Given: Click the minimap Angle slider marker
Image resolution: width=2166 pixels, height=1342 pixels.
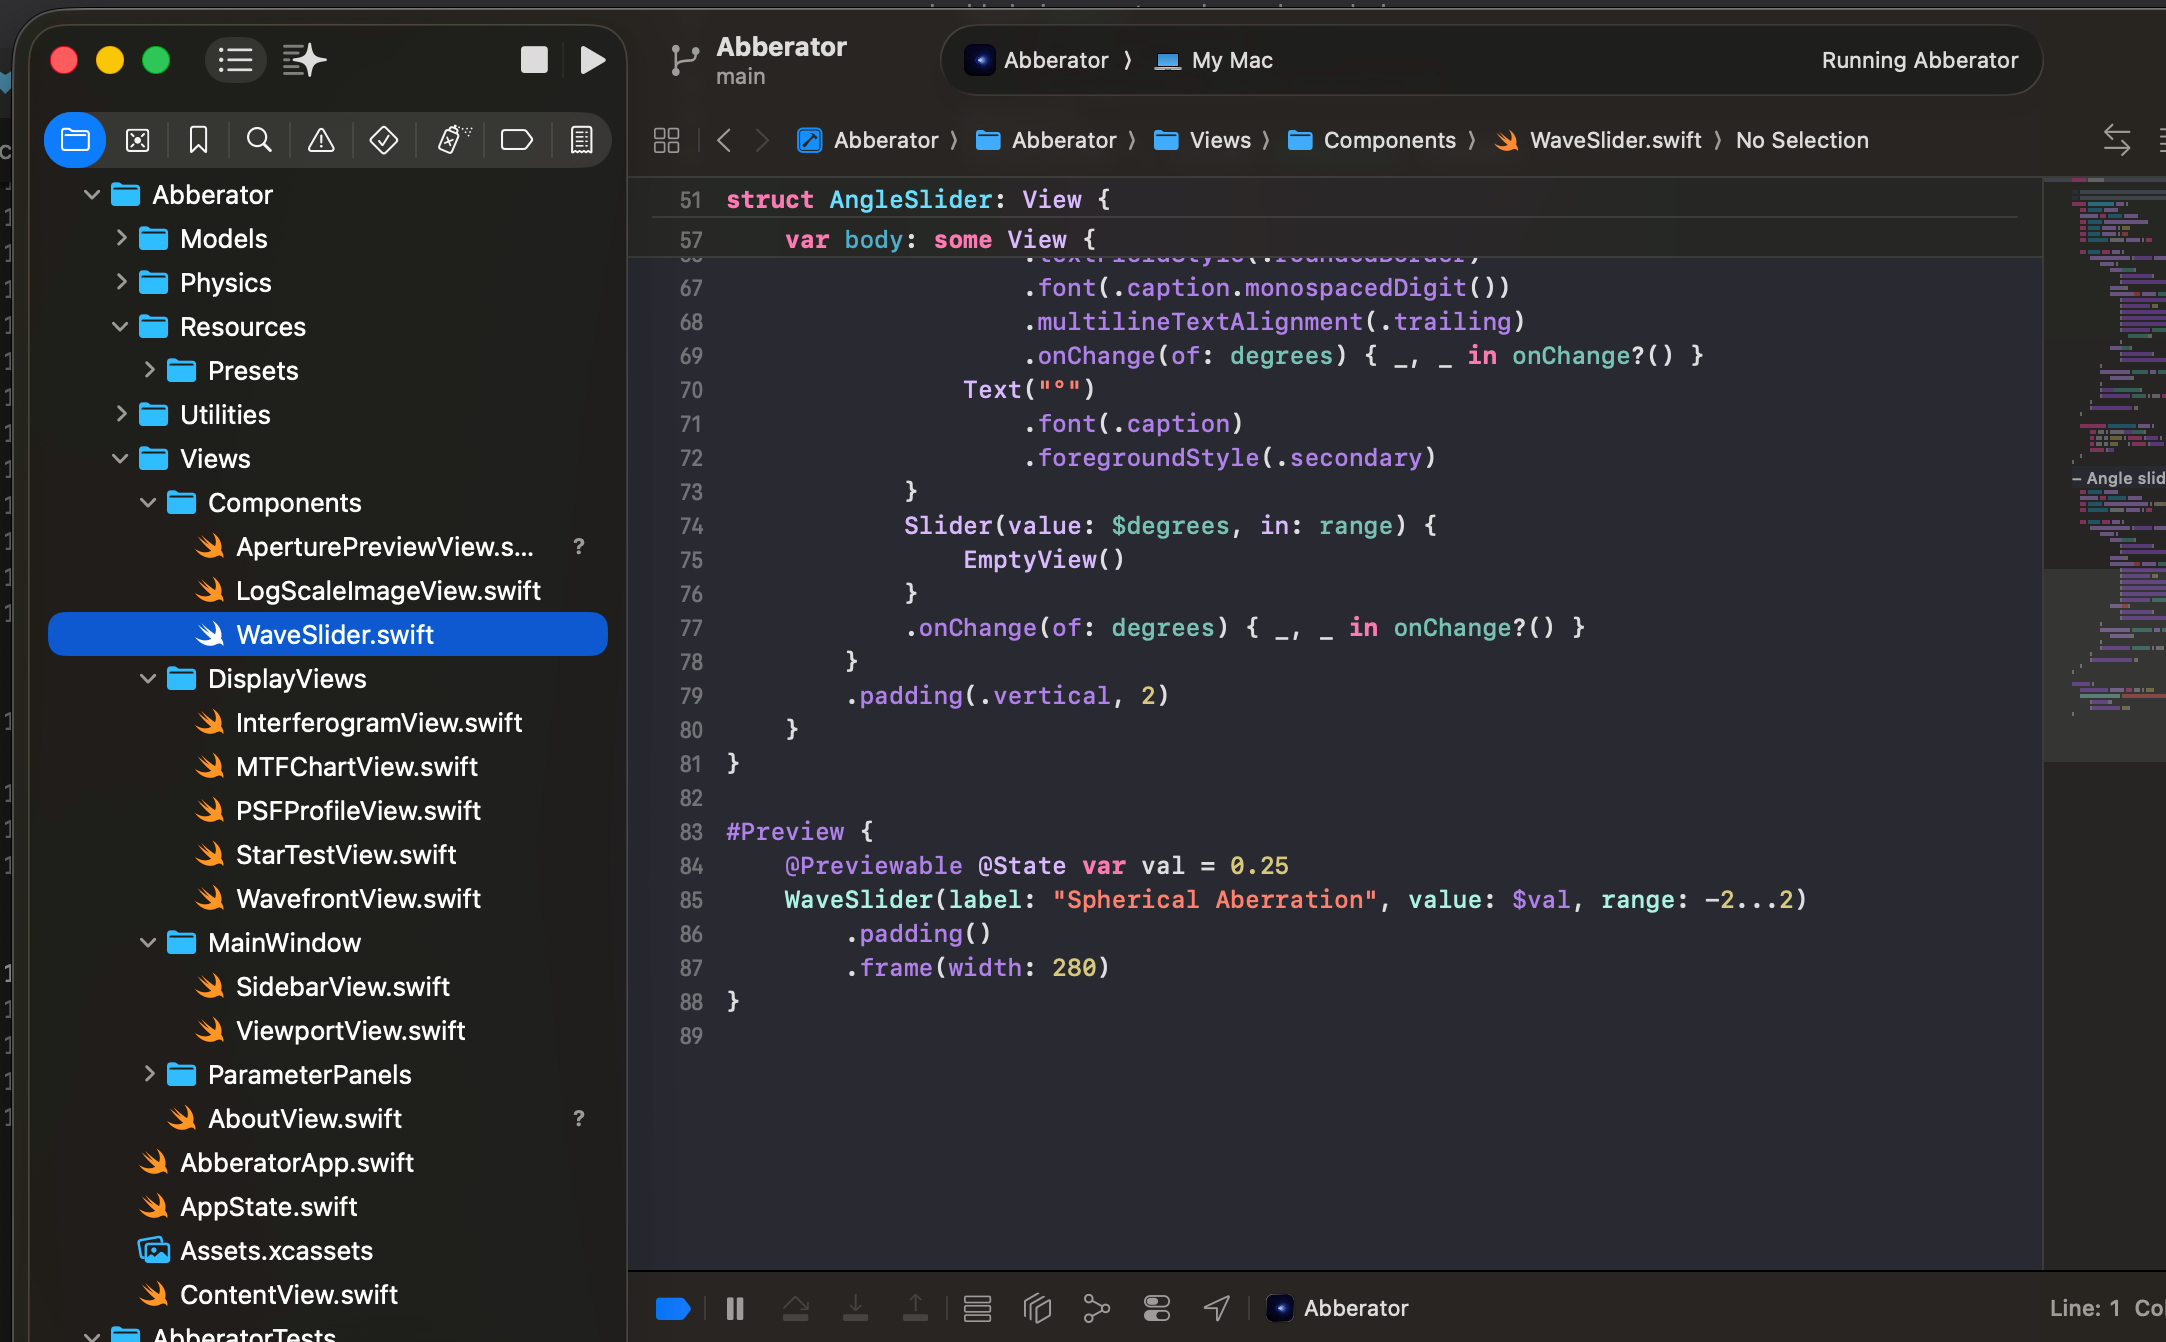Looking at the screenshot, I should 2122,478.
